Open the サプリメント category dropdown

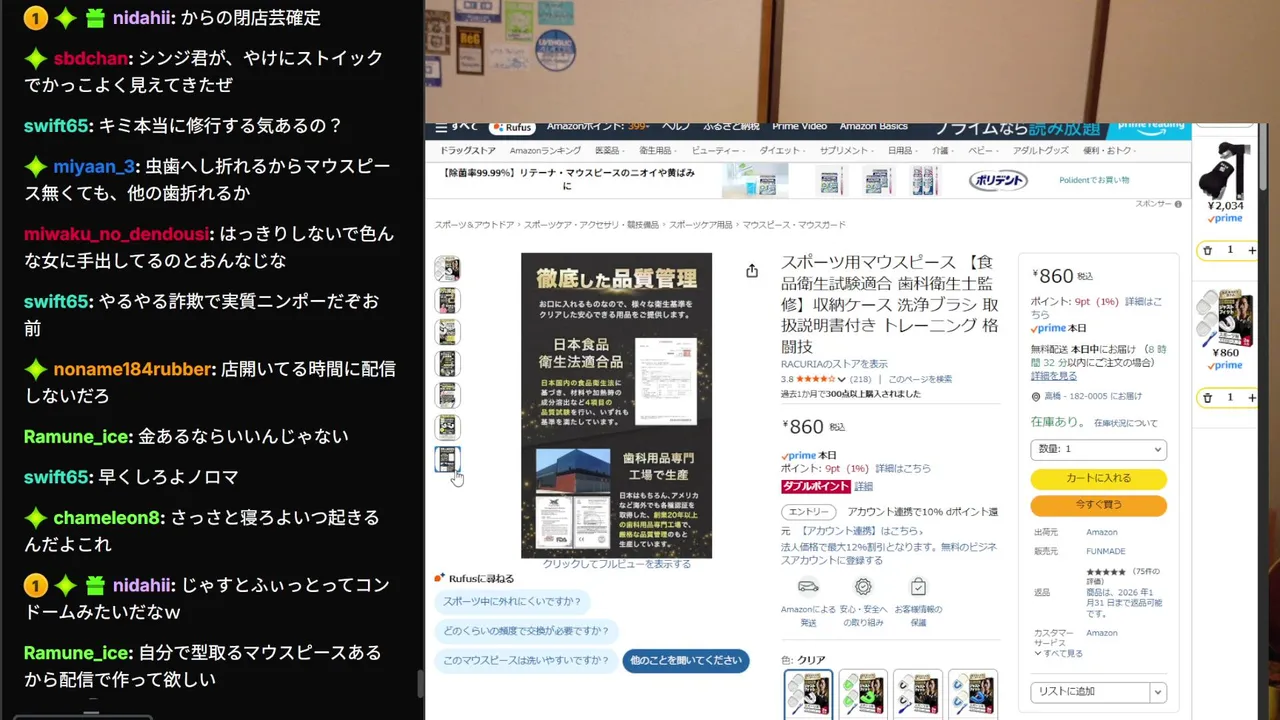[845, 150]
